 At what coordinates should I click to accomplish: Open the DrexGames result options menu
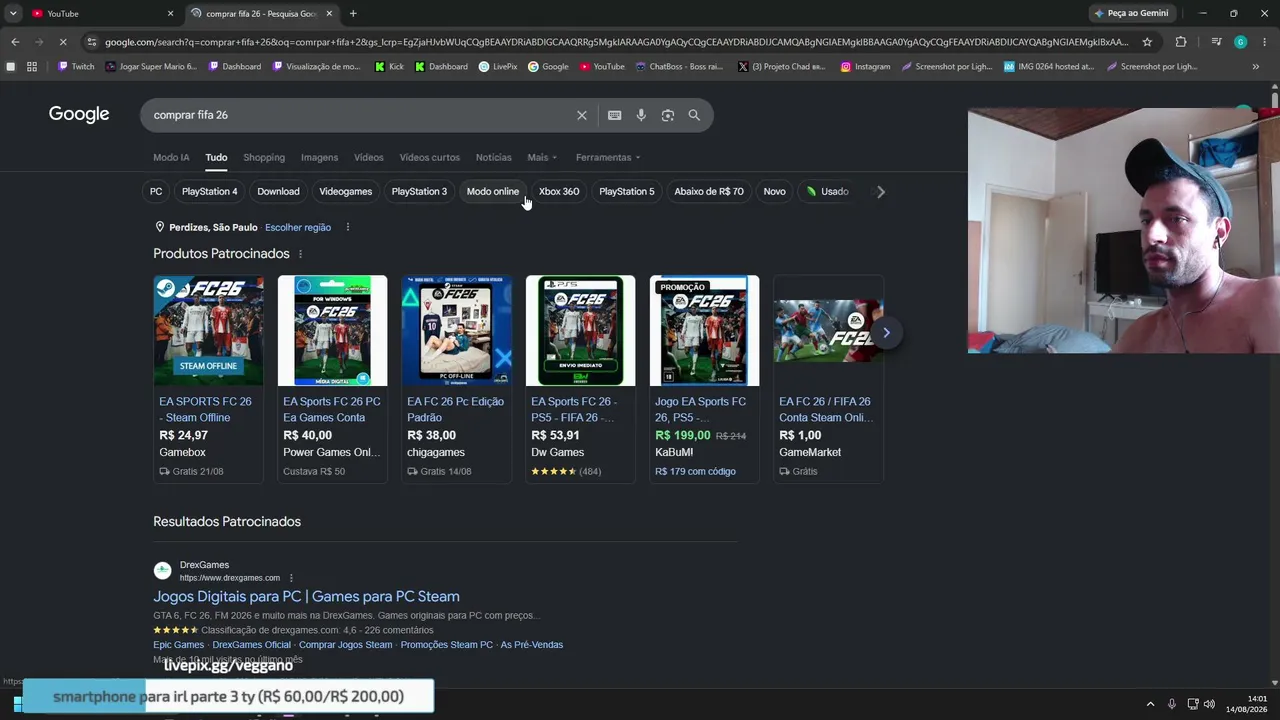(x=292, y=578)
